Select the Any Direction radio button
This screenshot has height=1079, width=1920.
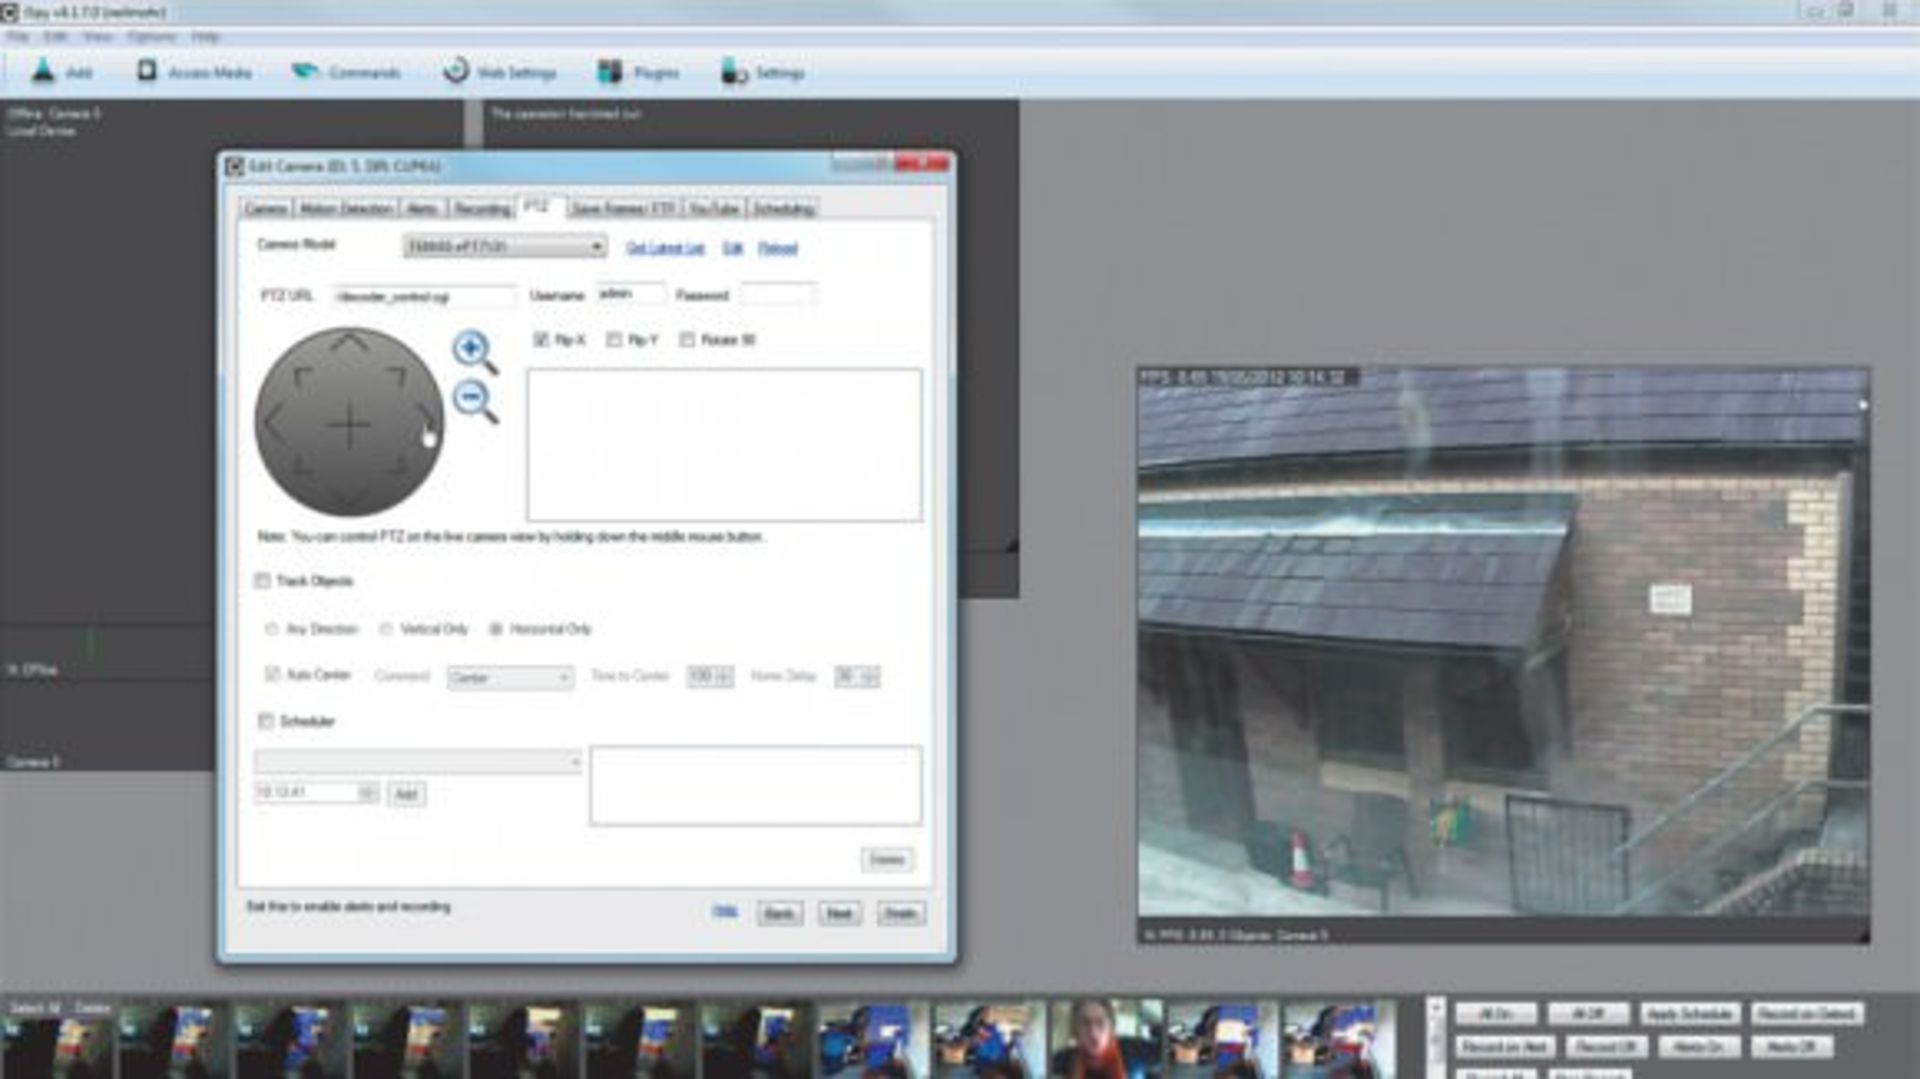[271, 629]
